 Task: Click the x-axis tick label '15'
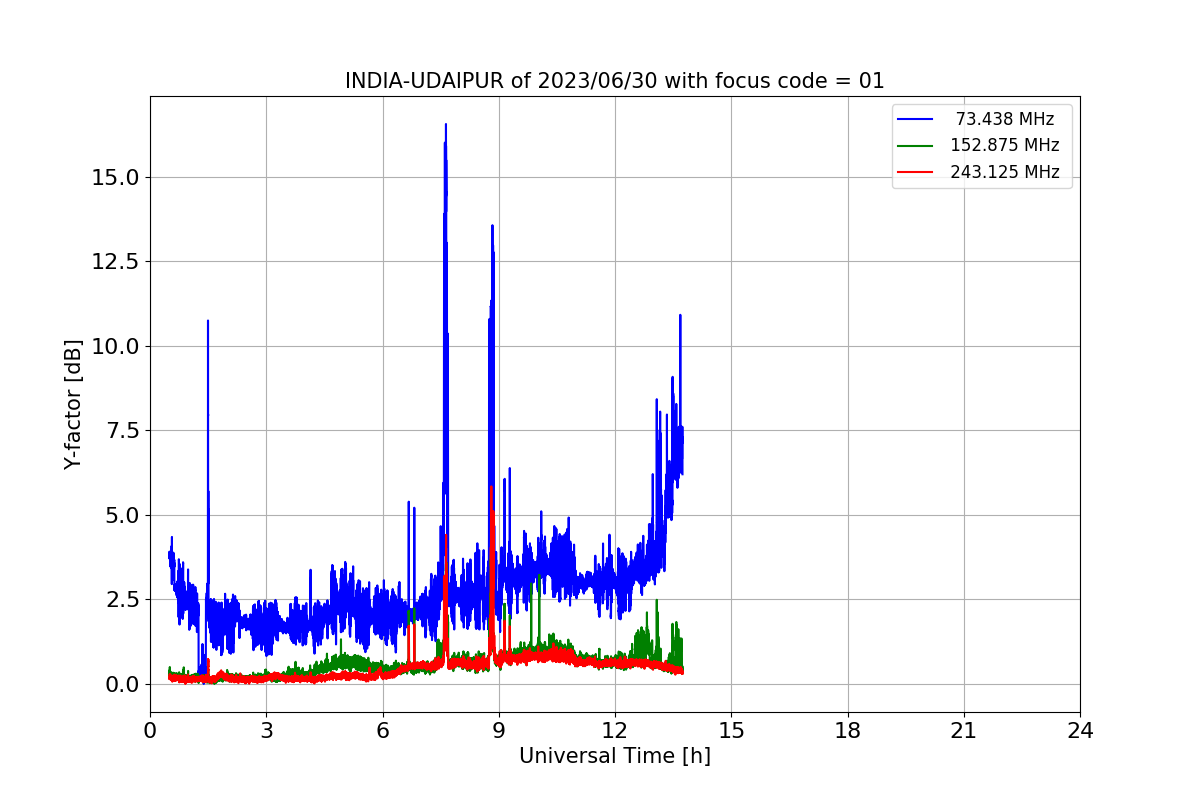pos(731,731)
